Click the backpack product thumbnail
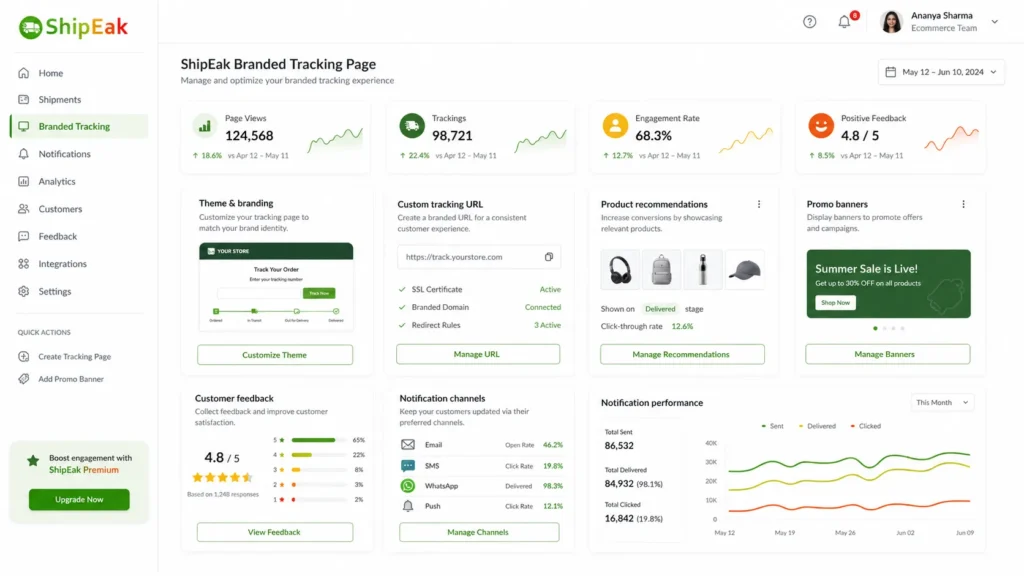The width and height of the screenshot is (1024, 576). [661, 270]
